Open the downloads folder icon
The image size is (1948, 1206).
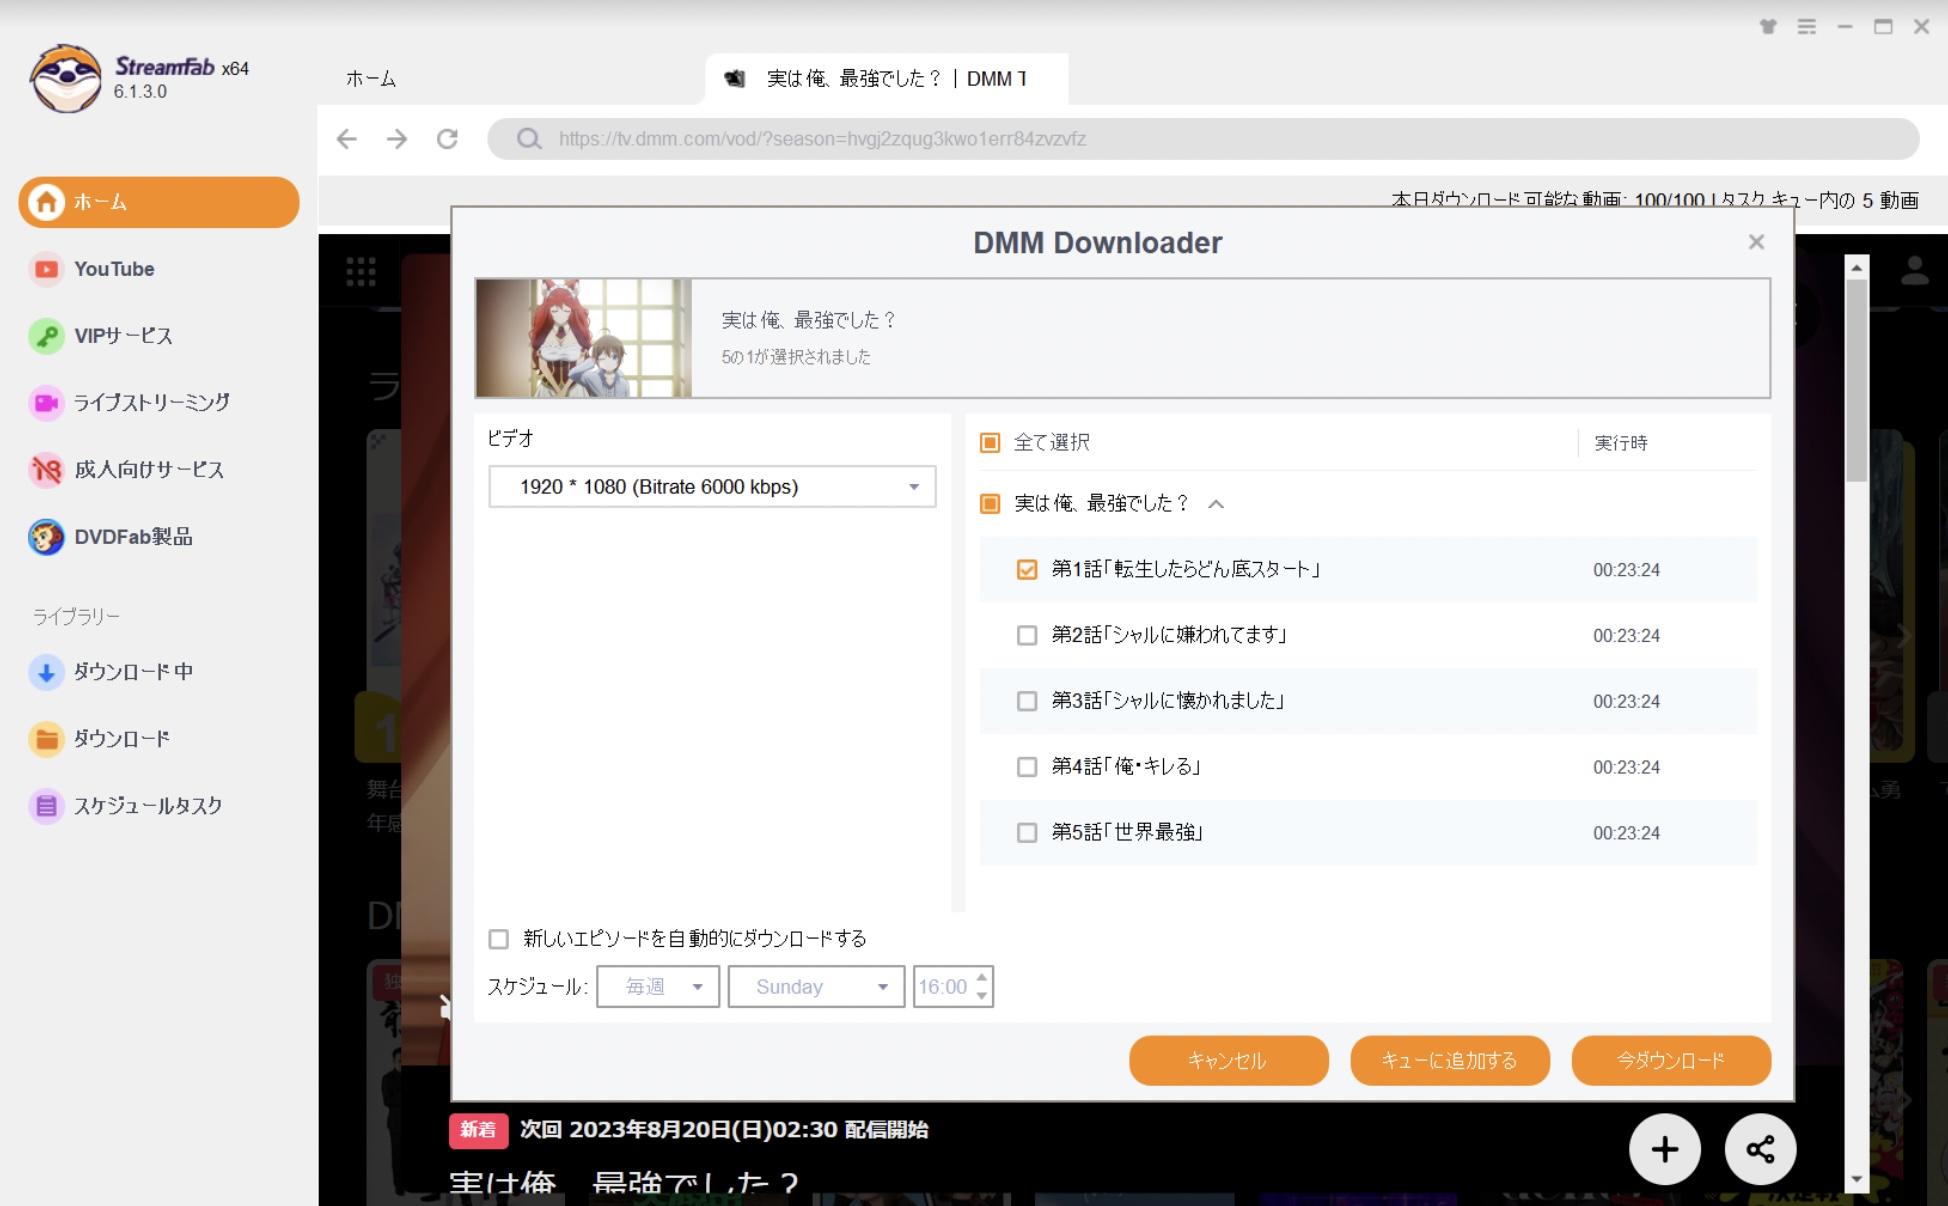click(x=46, y=739)
